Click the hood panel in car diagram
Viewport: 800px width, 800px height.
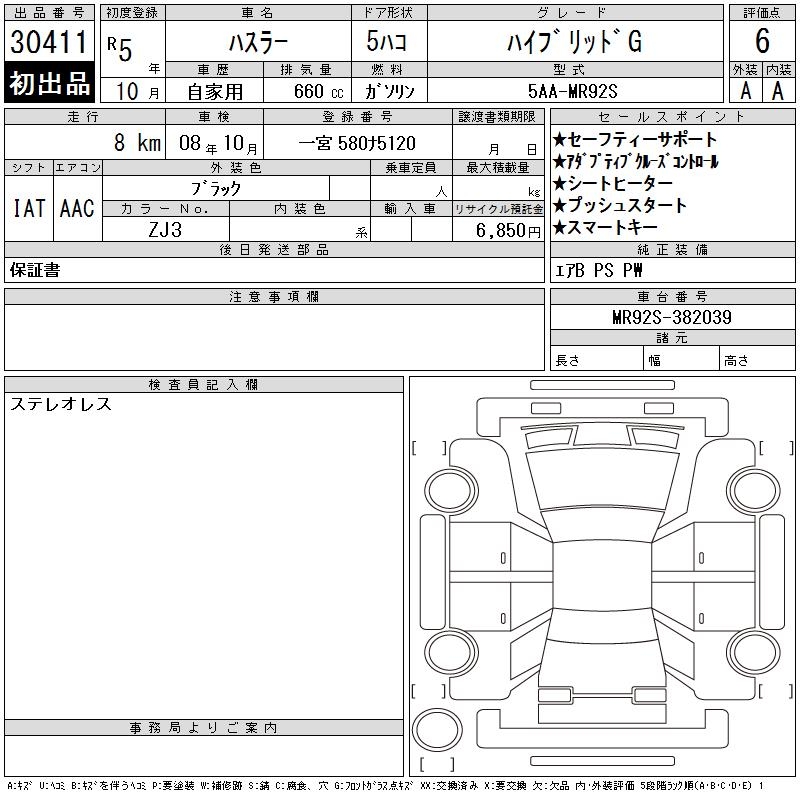click(602, 480)
